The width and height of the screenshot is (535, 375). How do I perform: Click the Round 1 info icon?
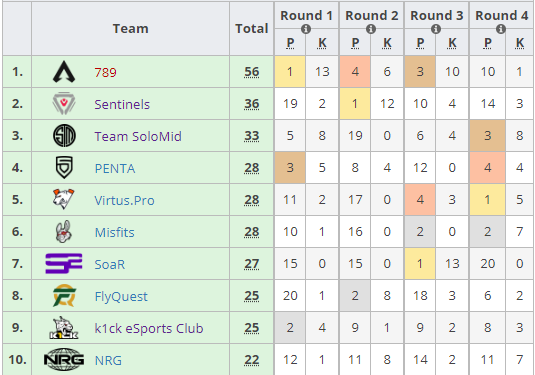[x=306, y=29]
